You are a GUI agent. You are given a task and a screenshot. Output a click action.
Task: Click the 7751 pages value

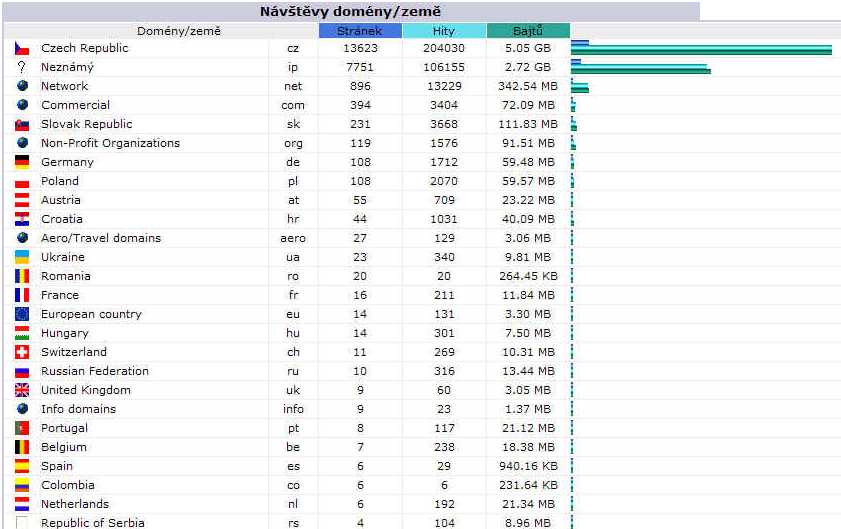360,67
